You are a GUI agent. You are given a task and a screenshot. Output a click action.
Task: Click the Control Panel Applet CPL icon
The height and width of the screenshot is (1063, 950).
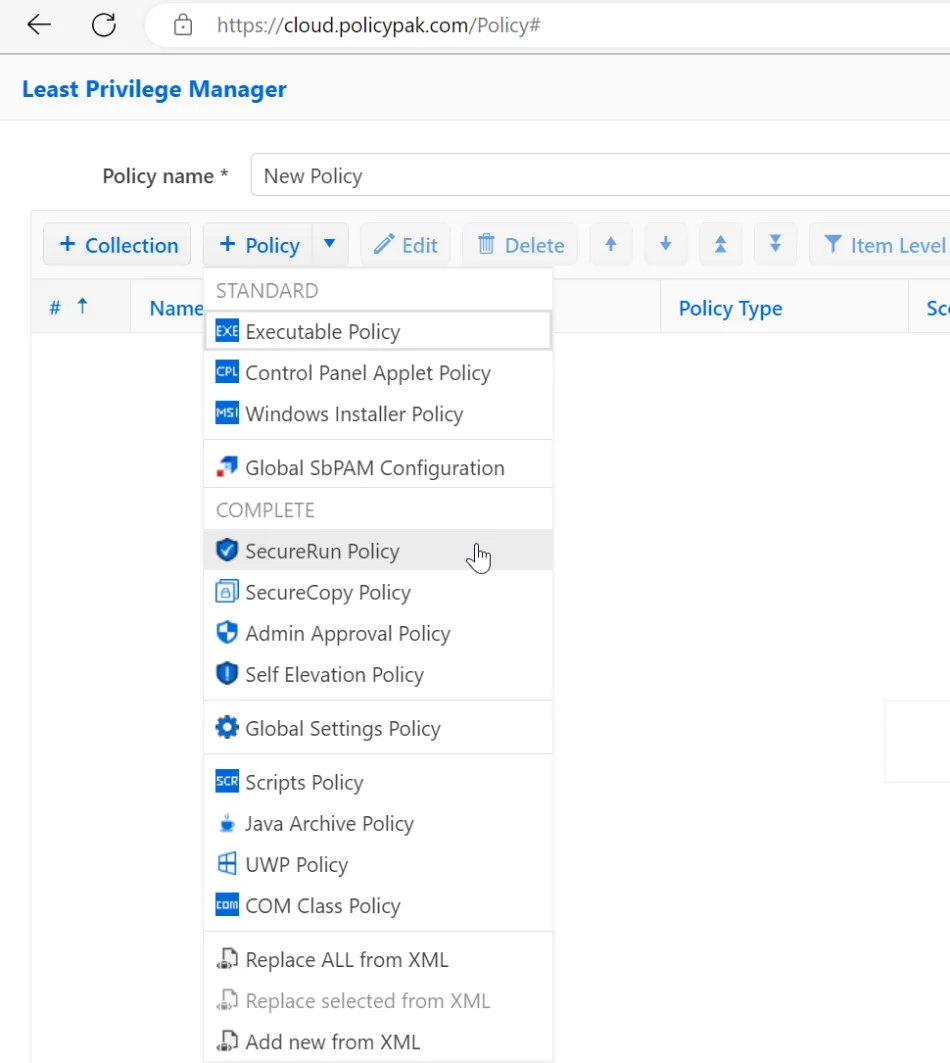(227, 372)
